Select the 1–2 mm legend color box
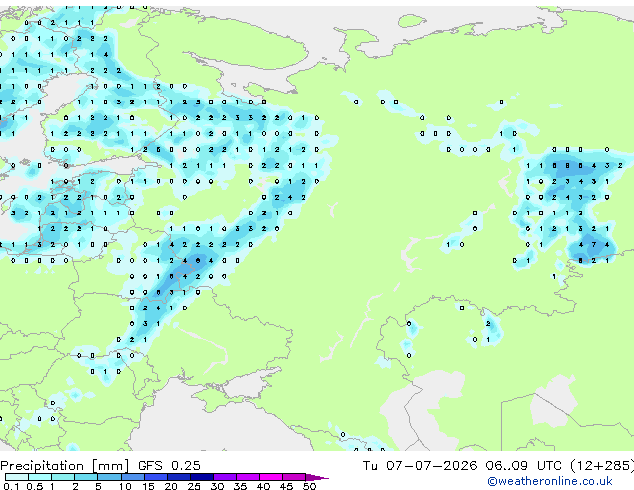The image size is (634, 490). click(x=63, y=477)
